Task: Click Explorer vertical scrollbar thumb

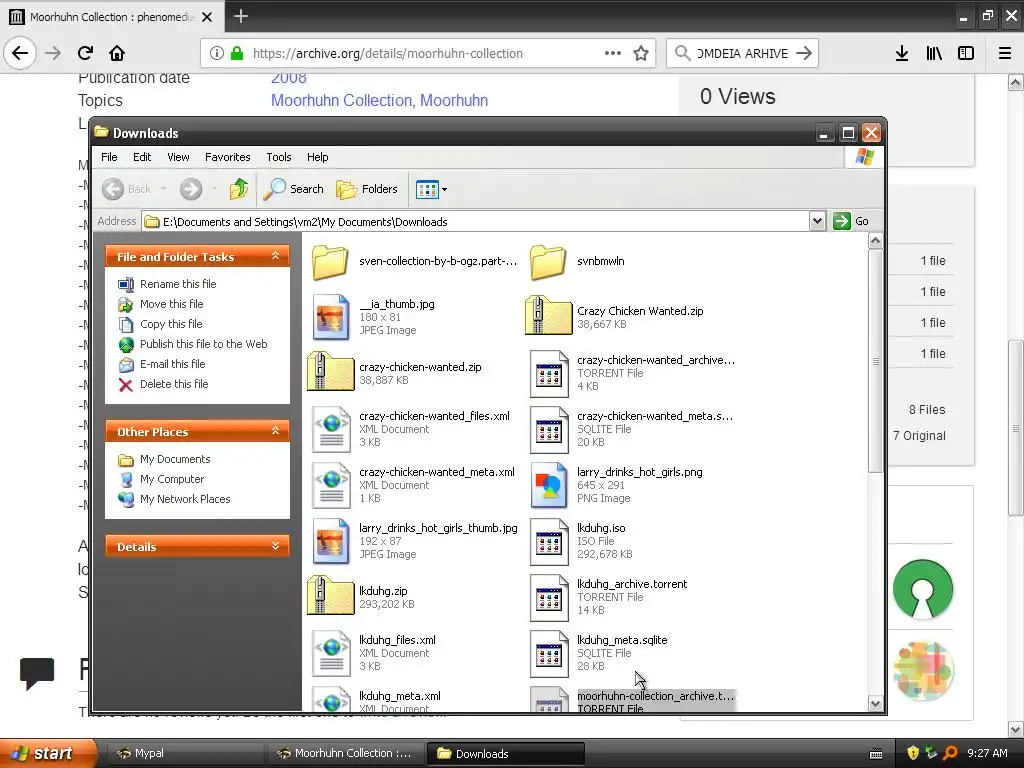Action: (x=875, y=360)
